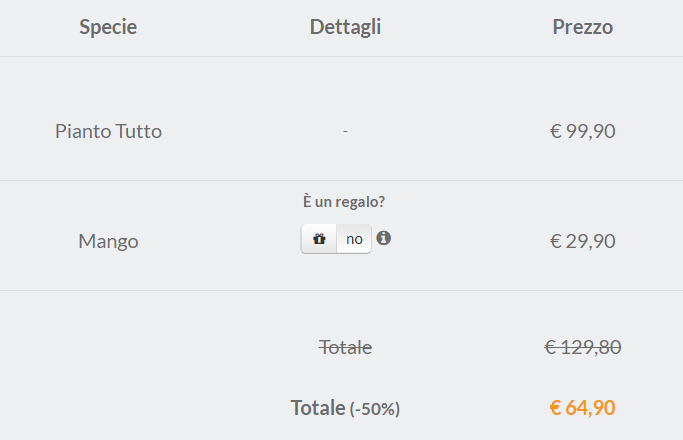The height and width of the screenshot is (440, 683).
Task: Click the Prezzo column header
Action: [582, 27]
